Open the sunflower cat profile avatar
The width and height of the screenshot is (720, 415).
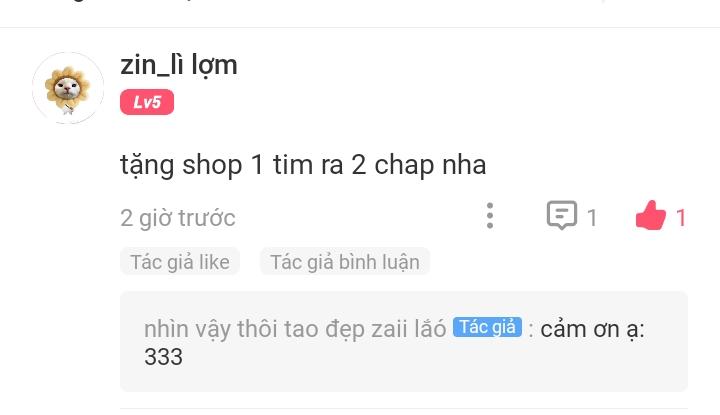tap(68, 88)
